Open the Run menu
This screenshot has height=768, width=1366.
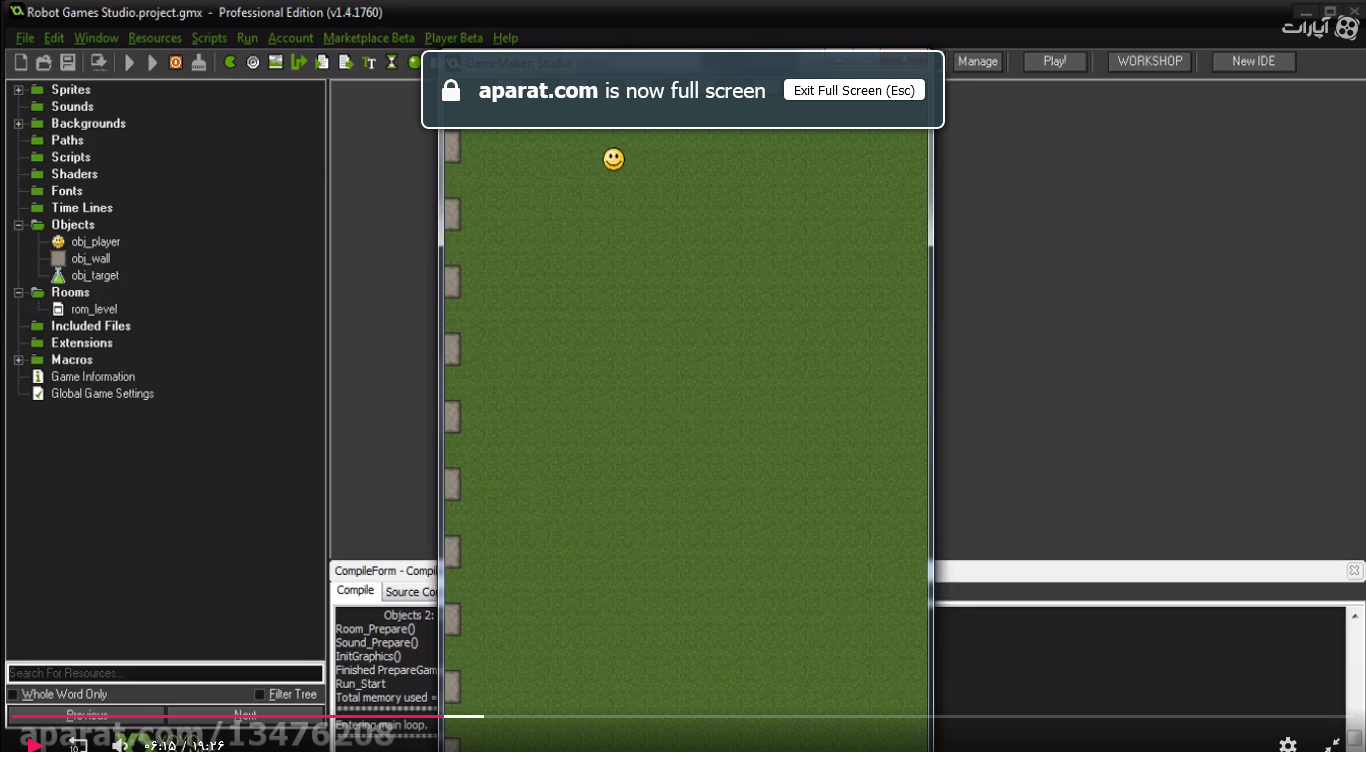coord(247,38)
